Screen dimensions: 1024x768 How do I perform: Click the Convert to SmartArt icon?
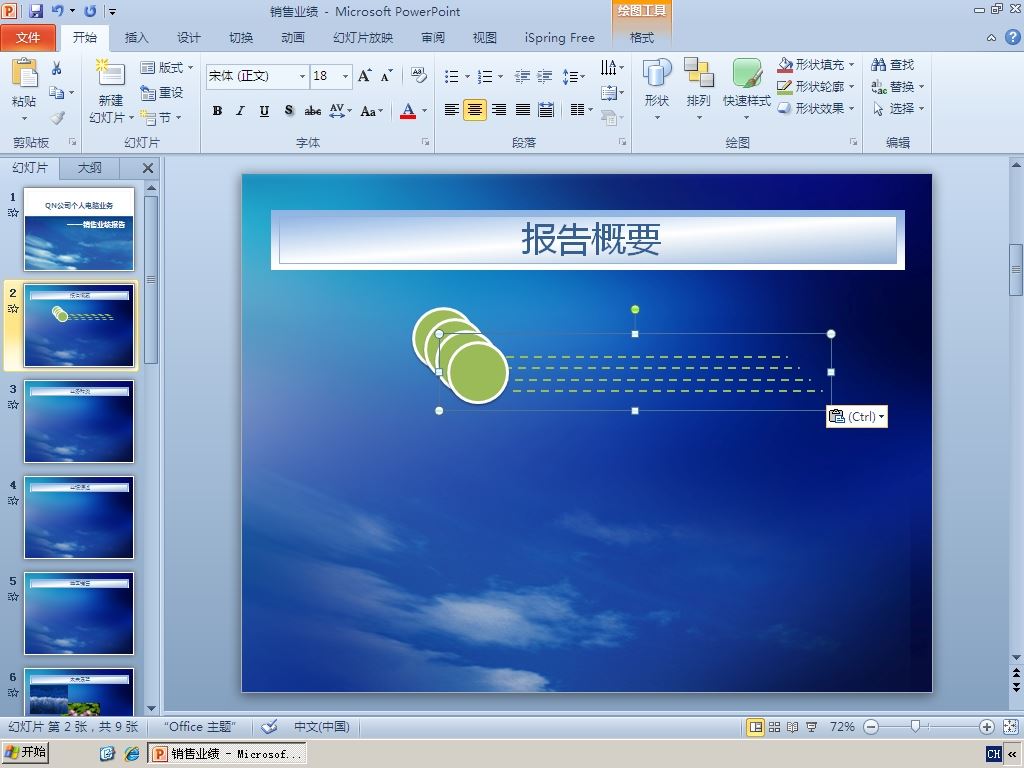609,117
